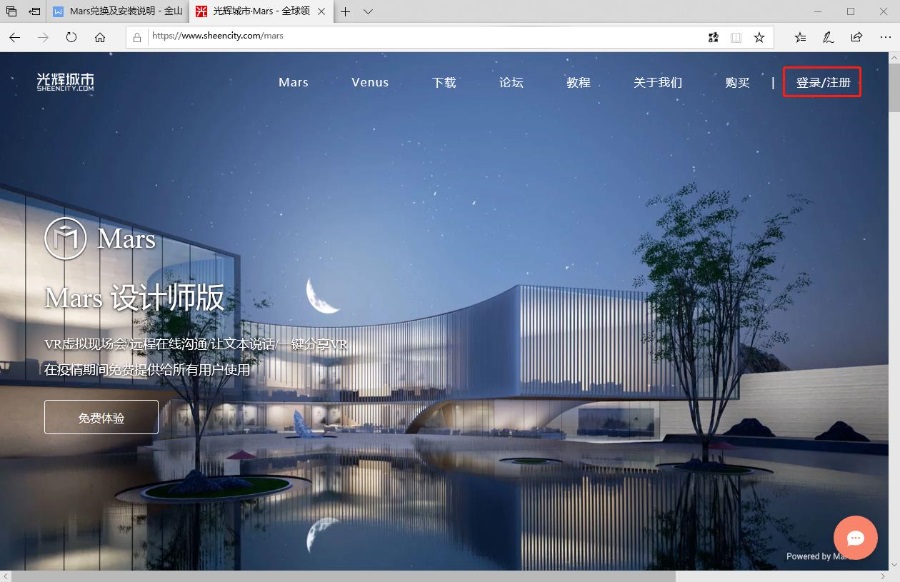This screenshot has width=900, height=582.
Task: Click the vertical scrollbar up arrow
Action: pyautogui.click(x=894, y=57)
